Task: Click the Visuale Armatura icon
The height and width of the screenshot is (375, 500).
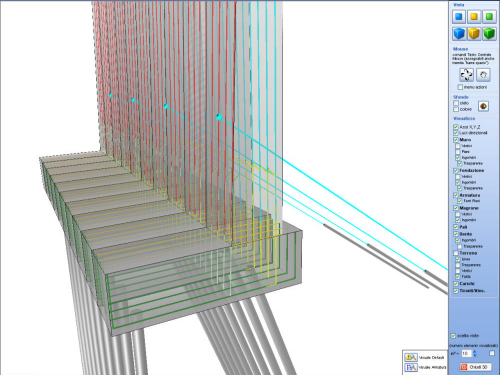Action: [411, 367]
